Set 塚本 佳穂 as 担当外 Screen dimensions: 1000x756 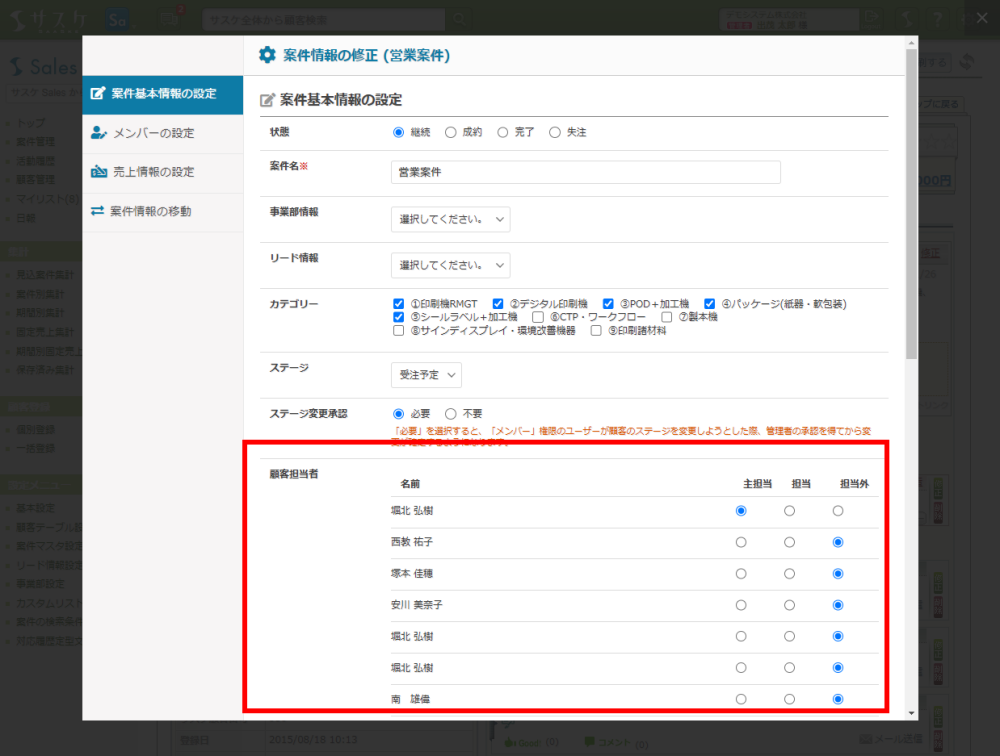838,574
